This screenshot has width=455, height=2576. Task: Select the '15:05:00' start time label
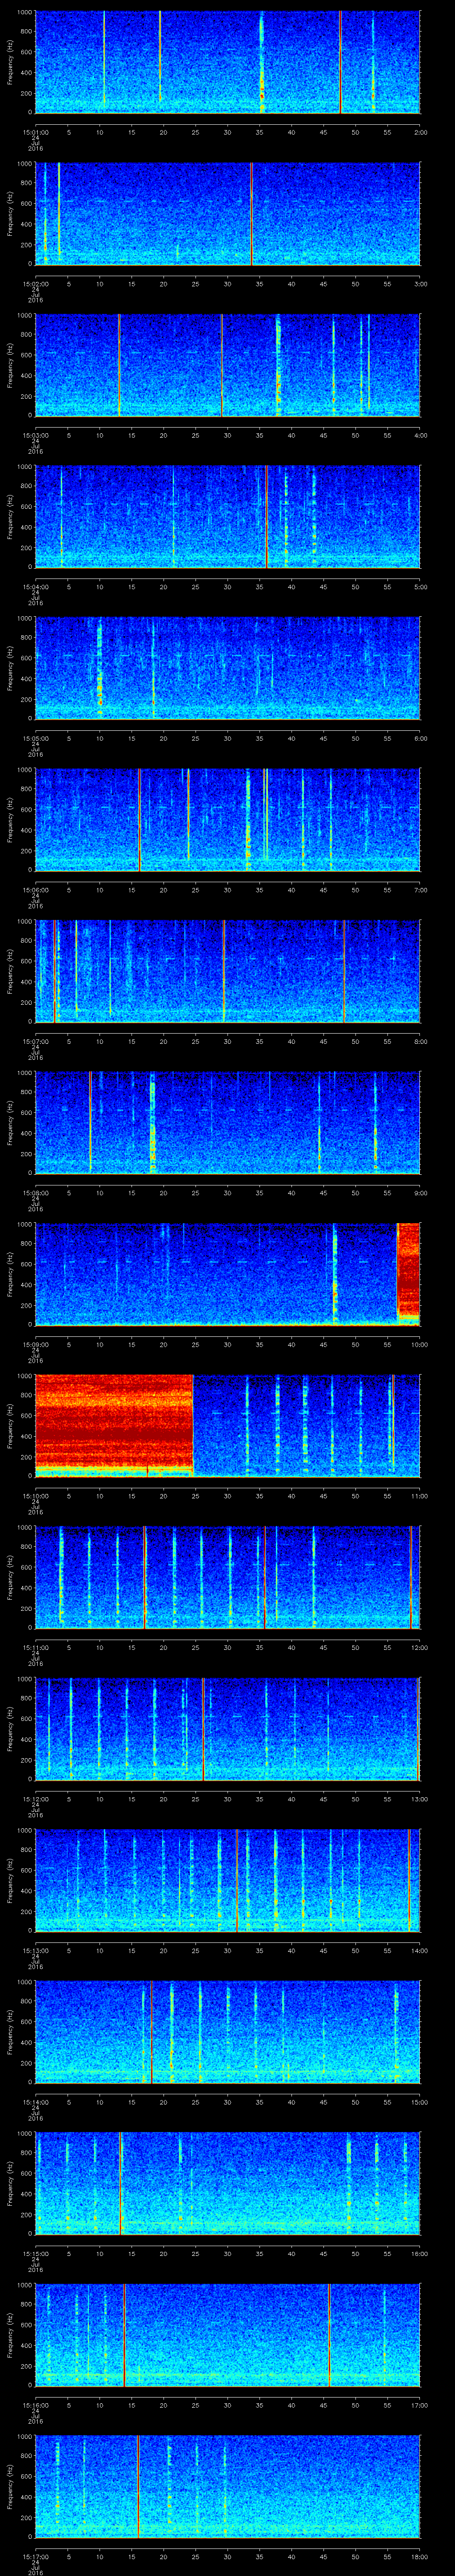pos(35,737)
